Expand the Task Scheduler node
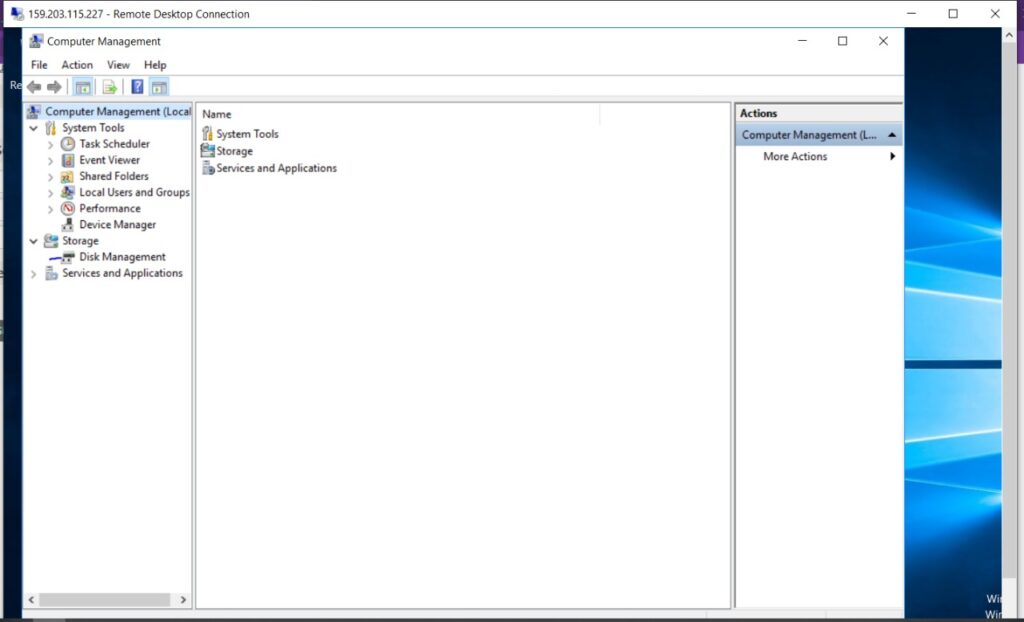 click(x=50, y=144)
